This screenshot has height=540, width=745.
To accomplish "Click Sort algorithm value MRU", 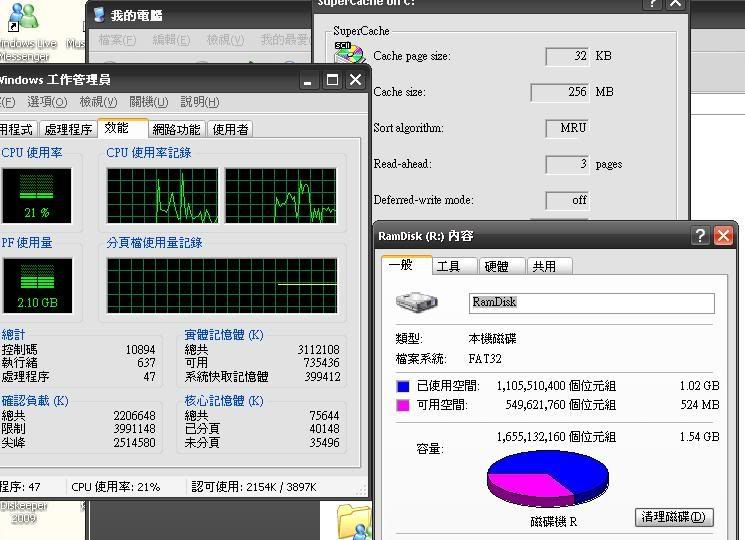I will (567, 128).
